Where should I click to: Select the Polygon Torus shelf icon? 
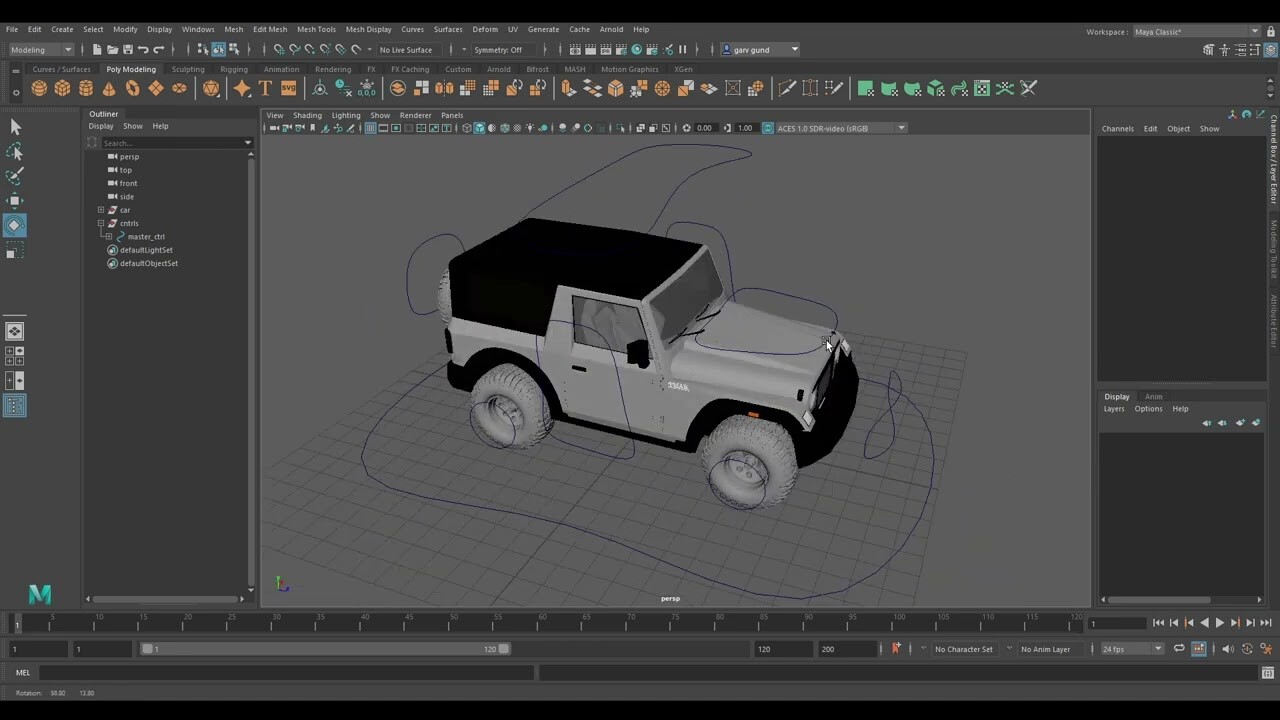pyautogui.click(x=134, y=88)
